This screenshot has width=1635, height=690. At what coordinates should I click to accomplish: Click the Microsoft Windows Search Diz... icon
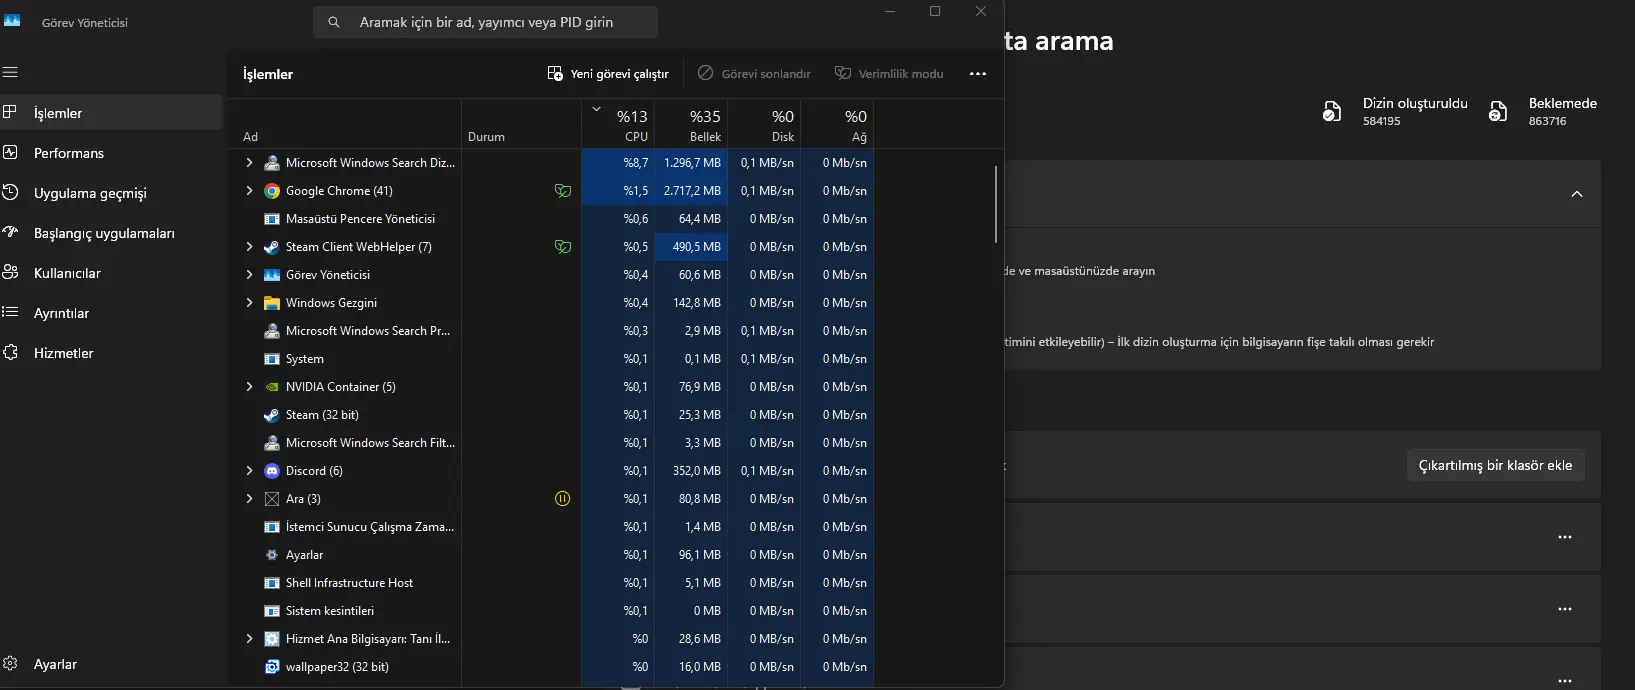click(272, 163)
